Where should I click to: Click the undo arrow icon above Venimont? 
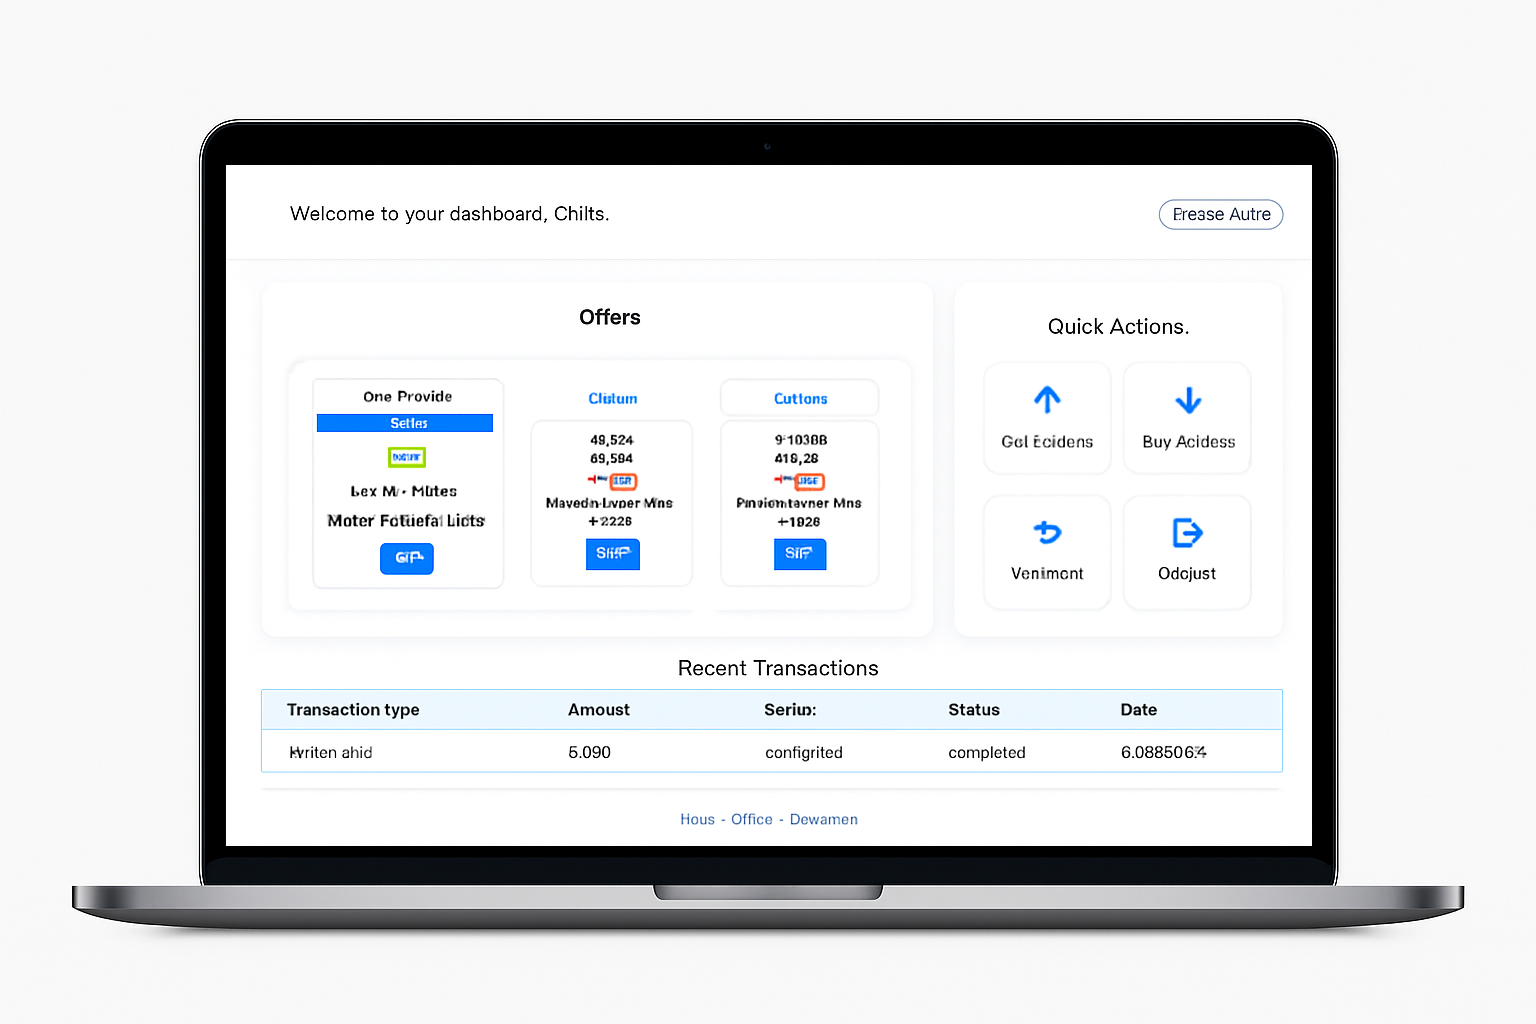pyautogui.click(x=1047, y=532)
